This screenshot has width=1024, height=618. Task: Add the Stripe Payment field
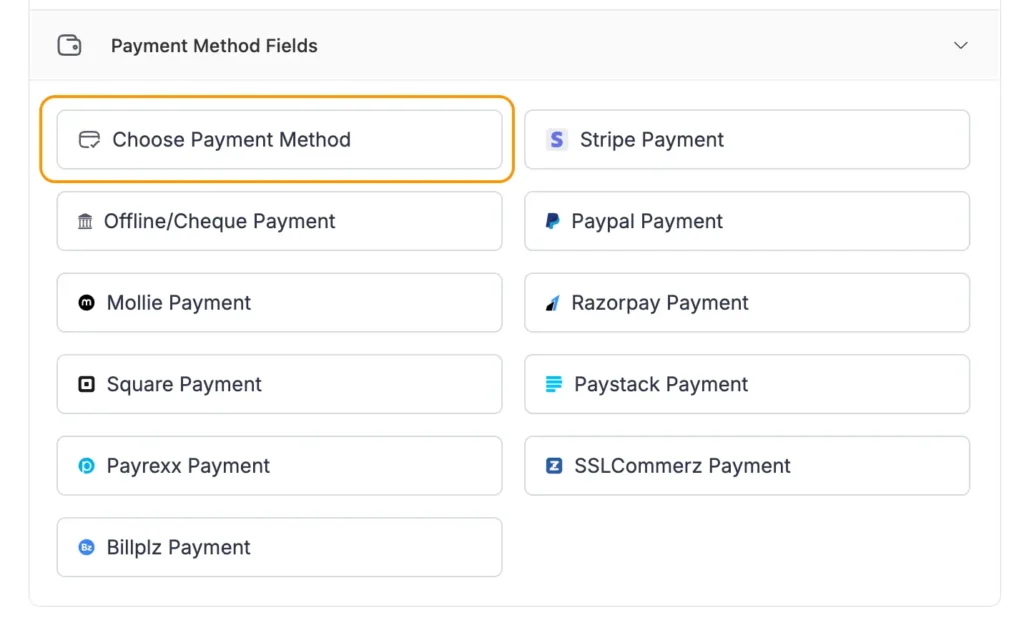747,139
